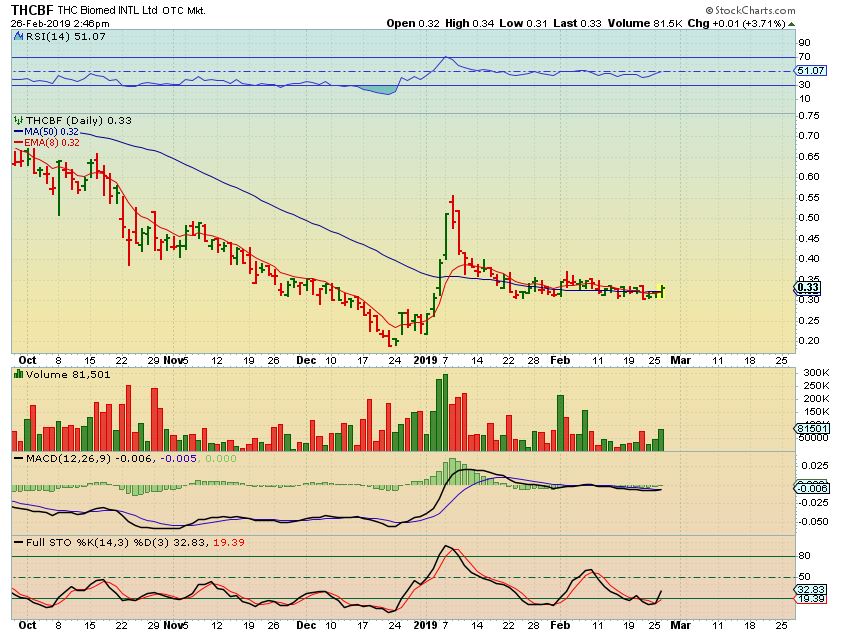
Task: Click the candlestick icon beside THCBF (Daily)
Action: (x=18, y=121)
